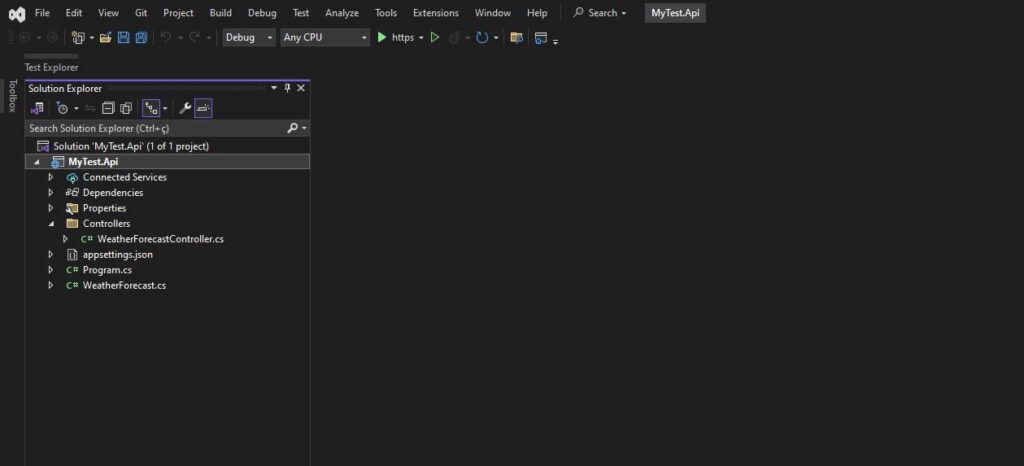Click Start Without Debugging outline play icon
The width and height of the screenshot is (1024, 466).
point(435,37)
